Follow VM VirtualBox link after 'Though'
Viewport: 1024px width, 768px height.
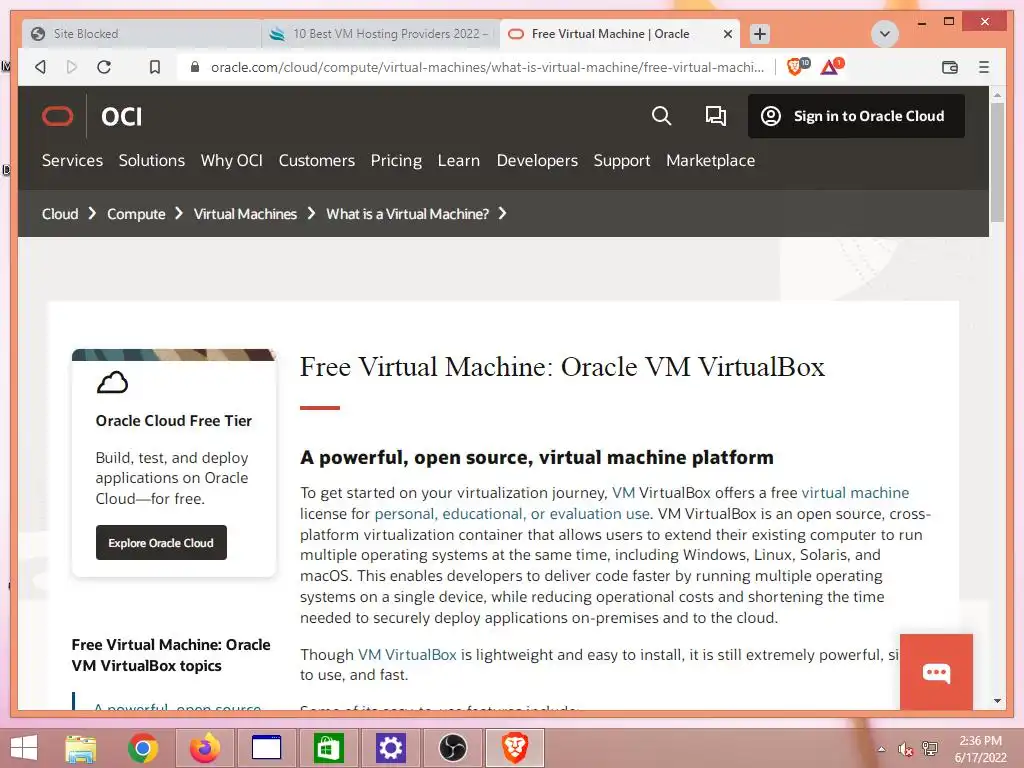click(x=407, y=654)
